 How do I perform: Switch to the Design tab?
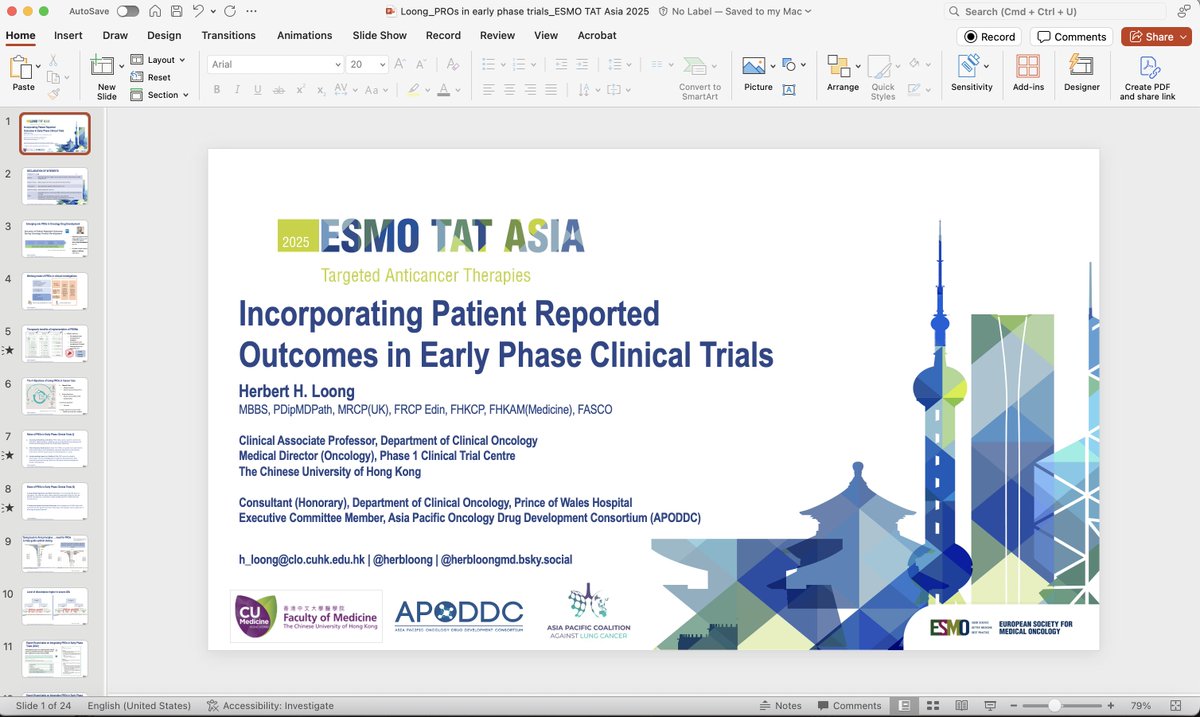pyautogui.click(x=164, y=35)
